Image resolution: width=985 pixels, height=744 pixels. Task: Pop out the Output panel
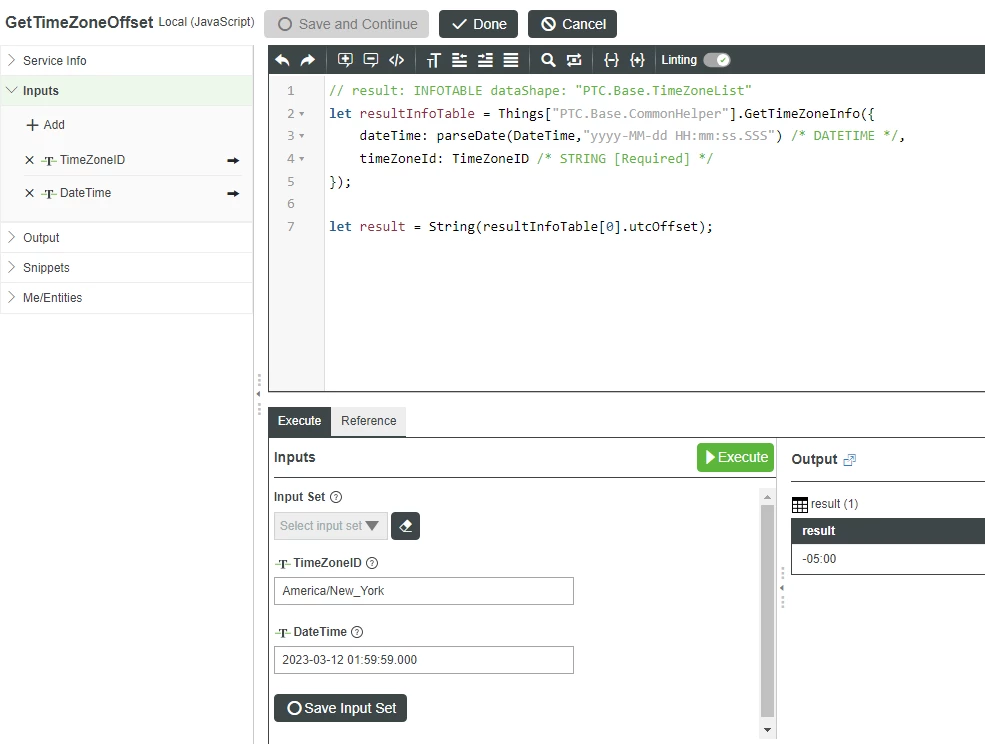[x=849, y=460]
